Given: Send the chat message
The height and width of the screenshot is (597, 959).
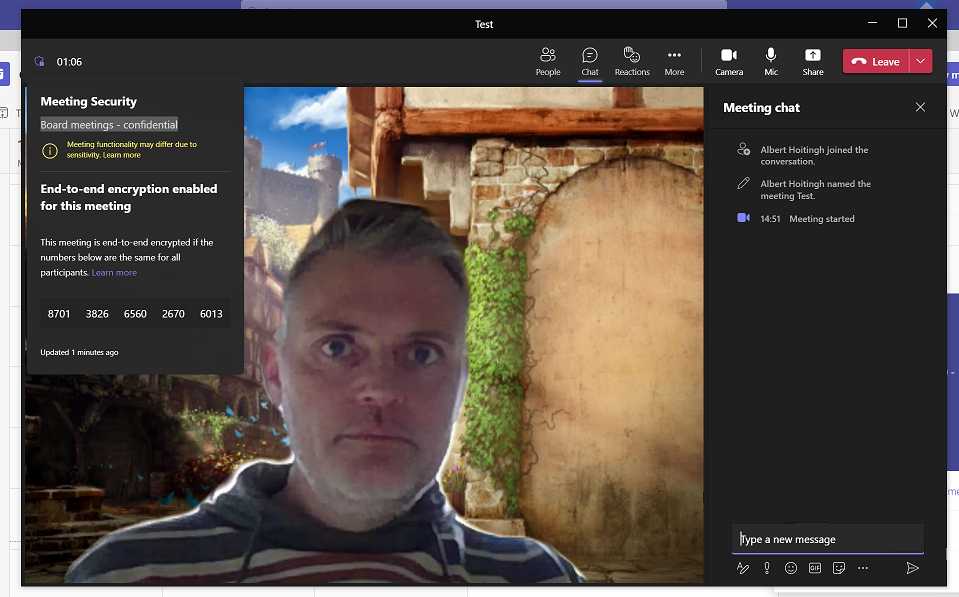Looking at the screenshot, I should point(912,568).
